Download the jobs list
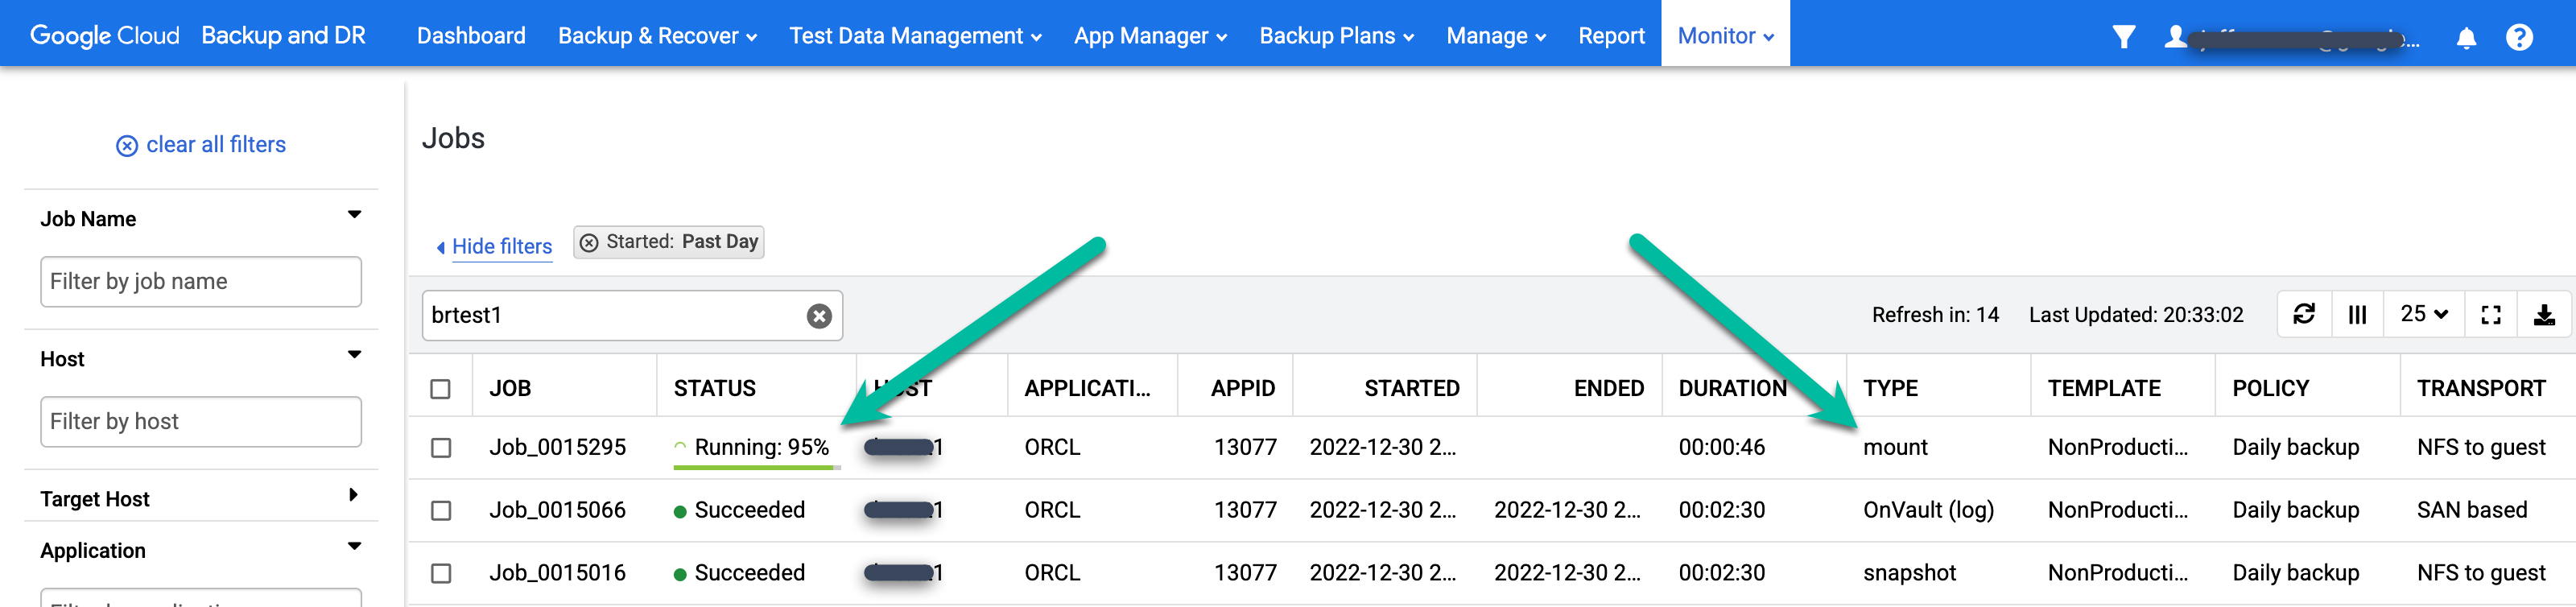The width and height of the screenshot is (2576, 607). coord(2544,315)
